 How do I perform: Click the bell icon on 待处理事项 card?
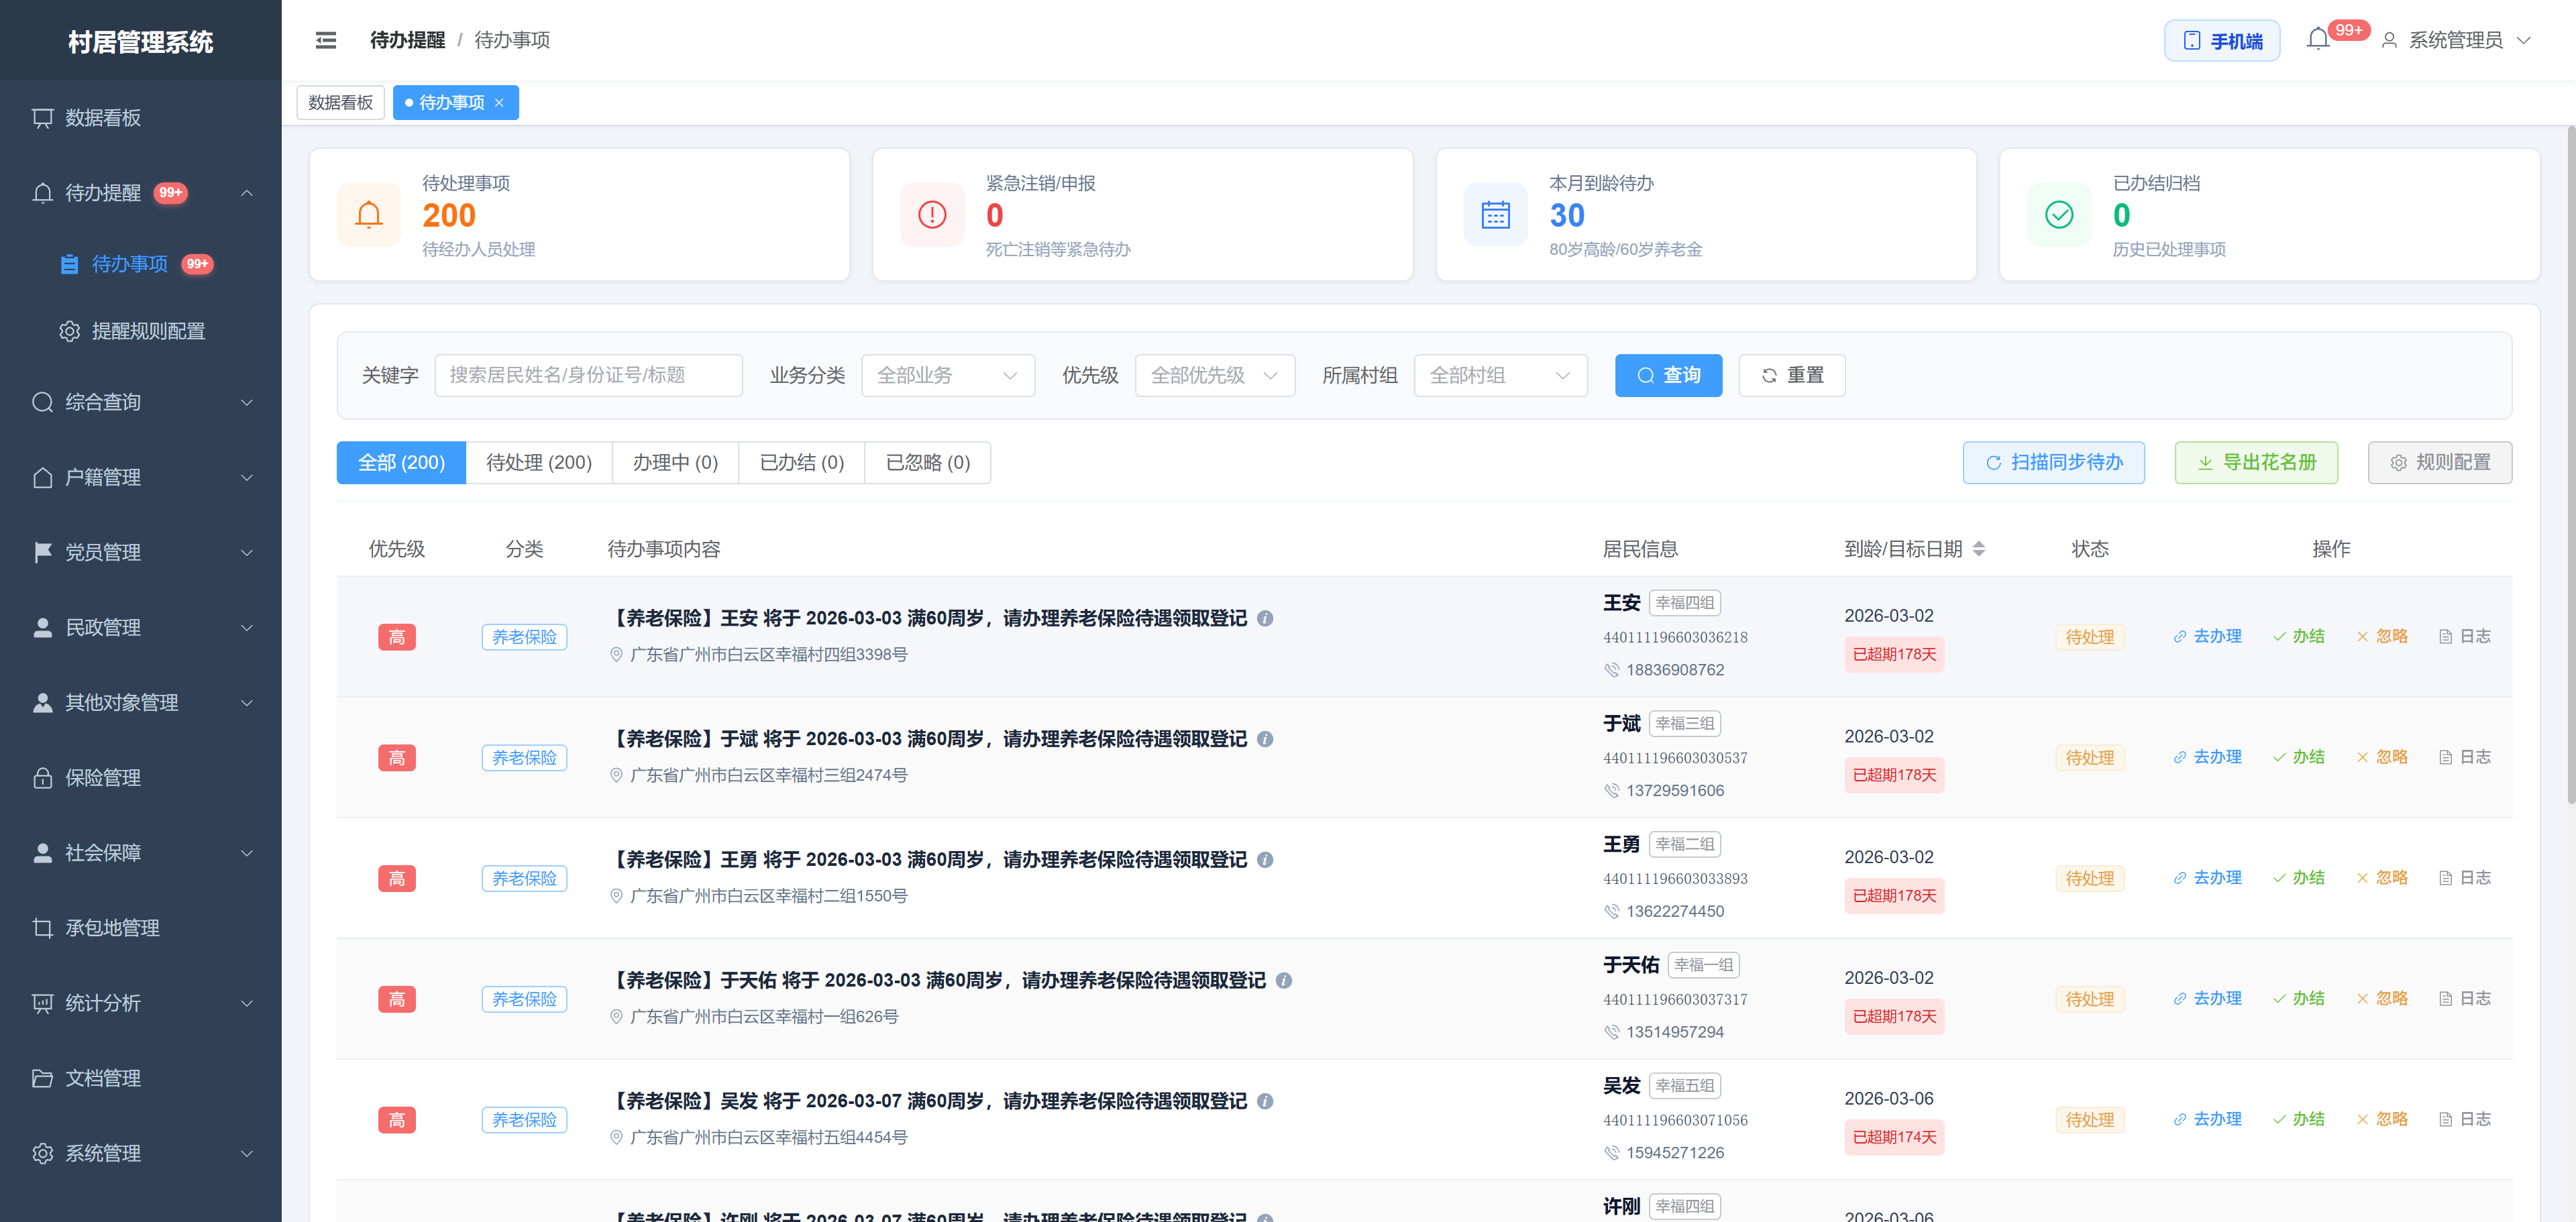pos(369,215)
